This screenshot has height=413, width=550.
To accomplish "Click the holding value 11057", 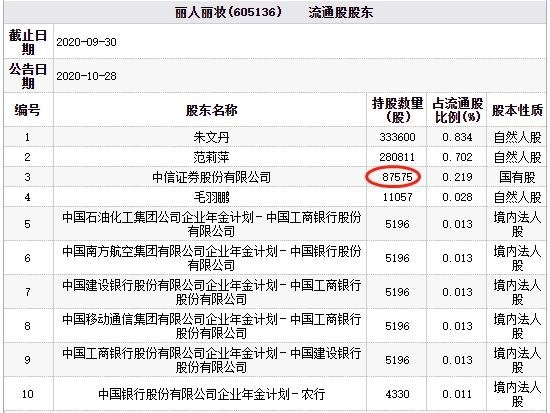I will (397, 197).
